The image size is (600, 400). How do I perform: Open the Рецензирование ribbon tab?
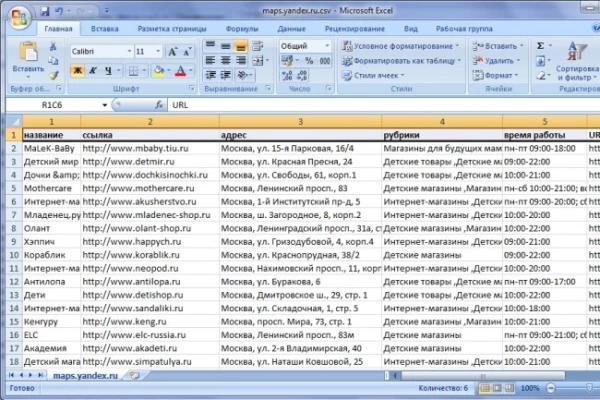click(x=355, y=29)
